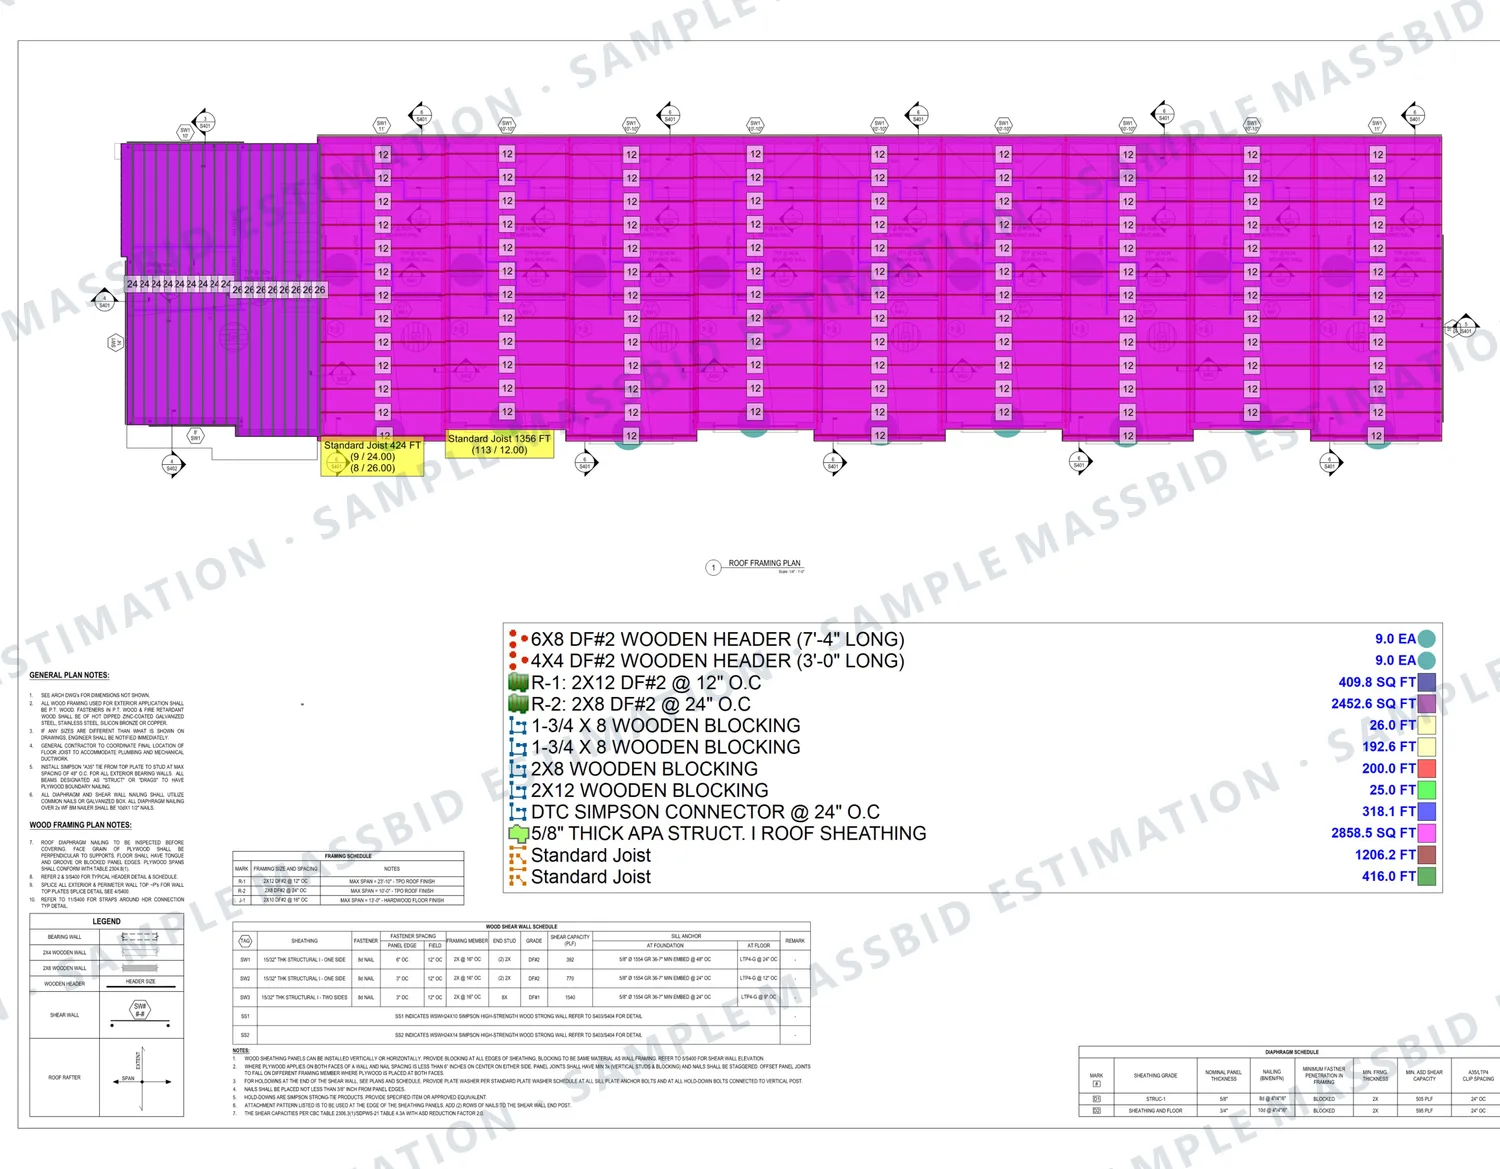
Task: Click the indigo swatch next to 409.8 SQ FT
Action: pyautogui.click(x=1427, y=682)
